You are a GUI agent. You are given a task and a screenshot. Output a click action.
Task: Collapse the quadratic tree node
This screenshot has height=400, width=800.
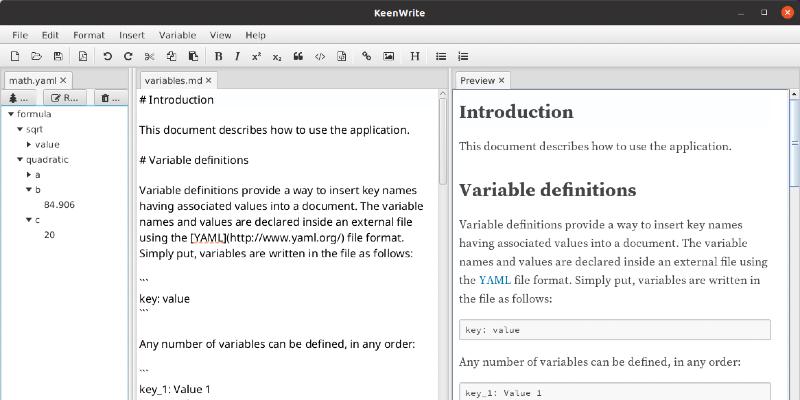coord(20,159)
